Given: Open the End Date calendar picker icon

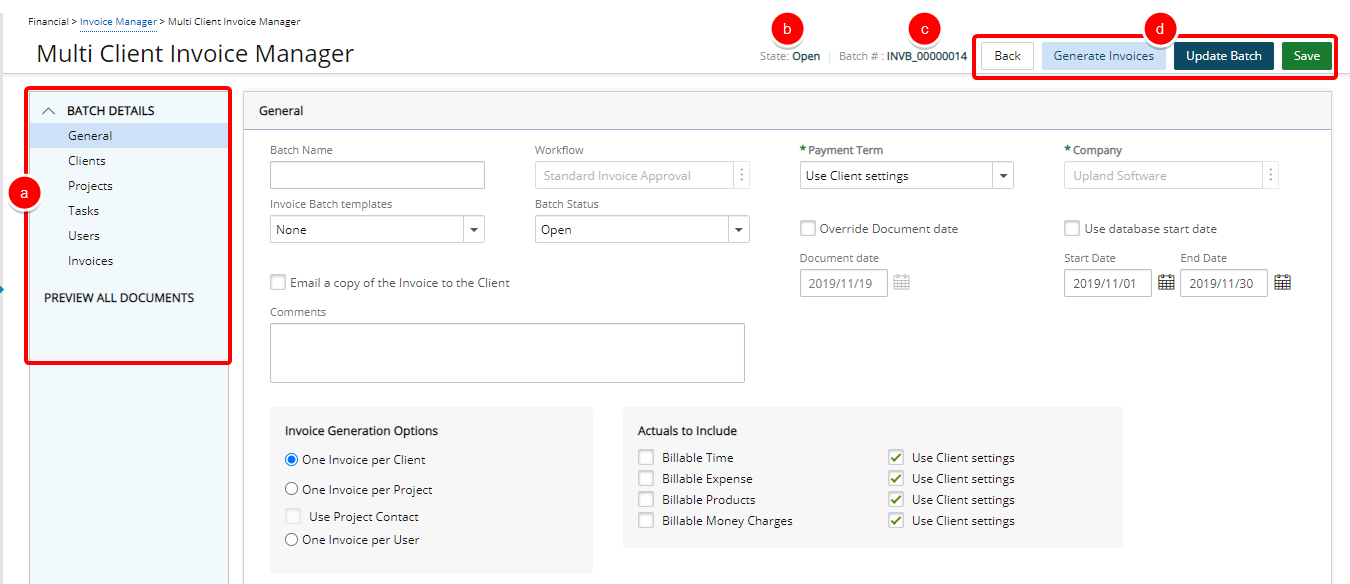Looking at the screenshot, I should 1282,283.
